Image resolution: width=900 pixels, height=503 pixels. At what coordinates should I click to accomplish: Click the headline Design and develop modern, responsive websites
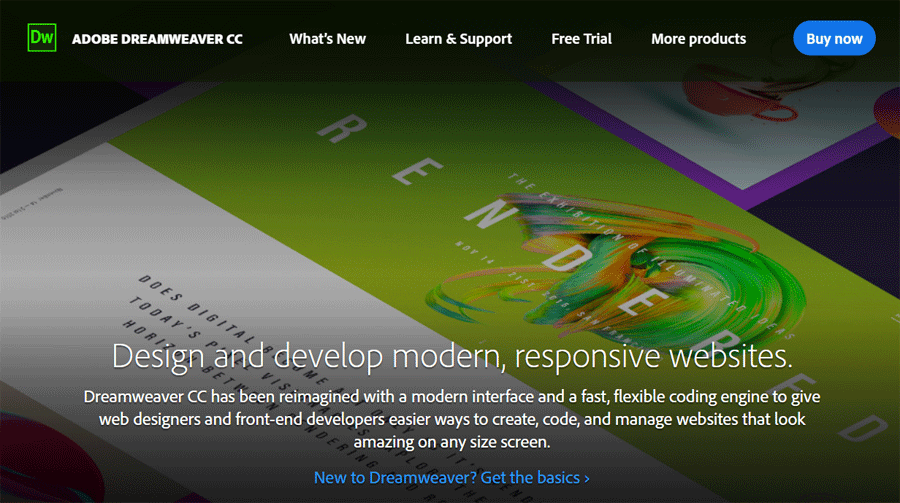coord(452,355)
